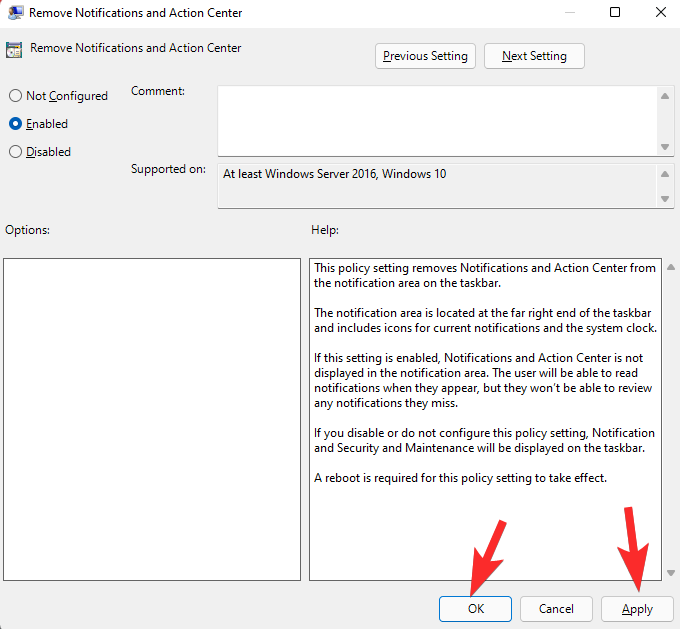Image resolution: width=680 pixels, height=629 pixels.
Task: Select the Not Configured radio button
Action: tap(16, 95)
